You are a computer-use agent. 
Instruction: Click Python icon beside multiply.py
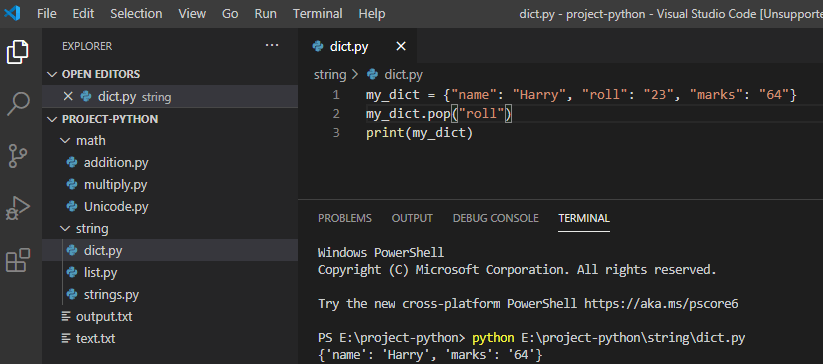[71, 185]
